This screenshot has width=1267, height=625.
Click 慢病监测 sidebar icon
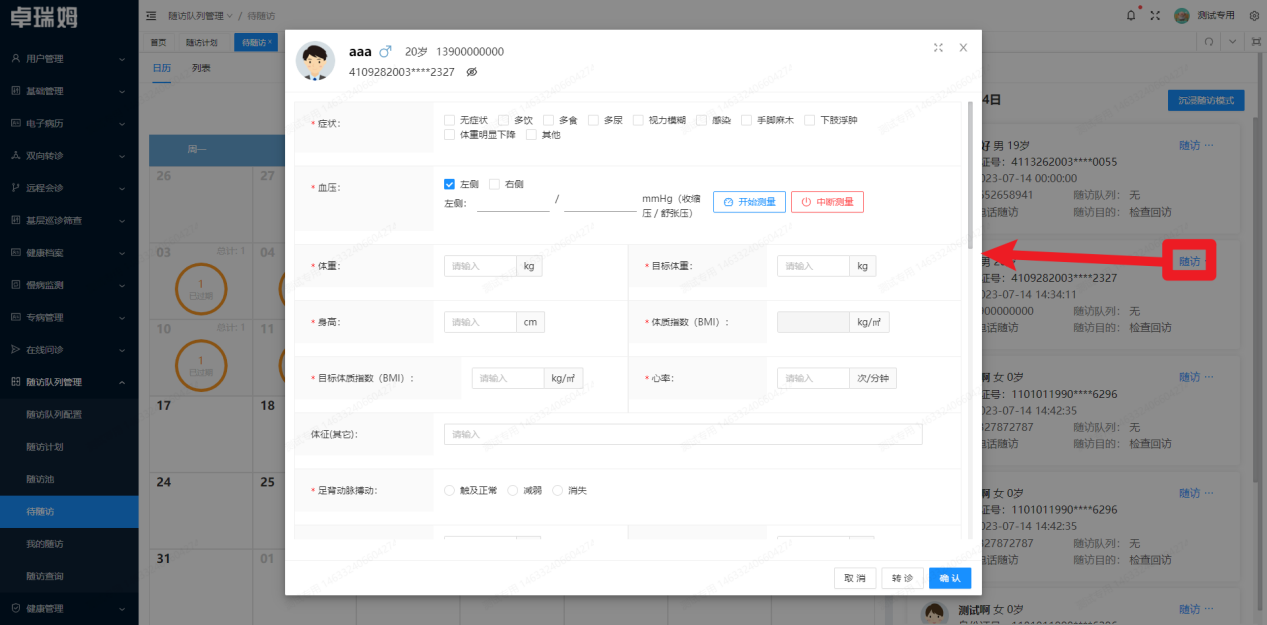pyautogui.click(x=16, y=284)
